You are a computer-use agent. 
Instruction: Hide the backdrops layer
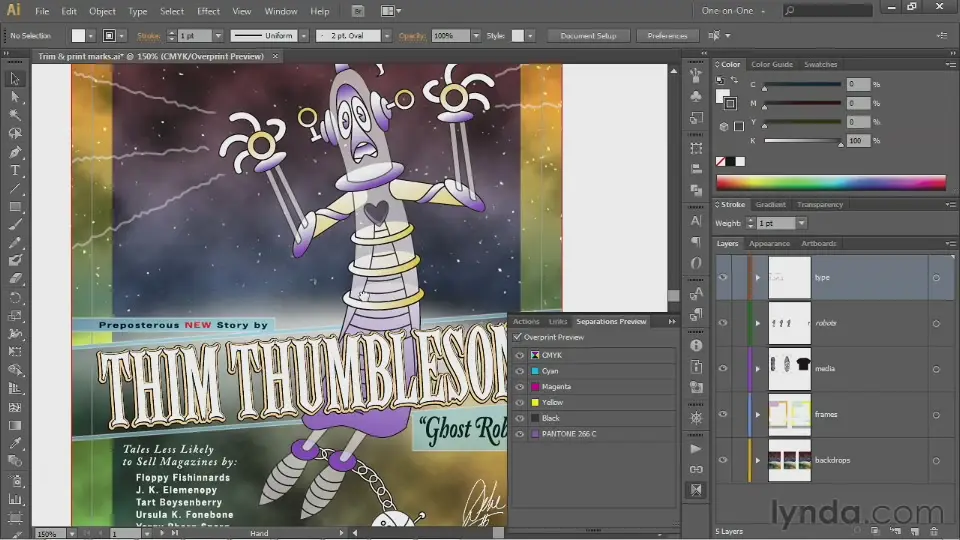723,460
